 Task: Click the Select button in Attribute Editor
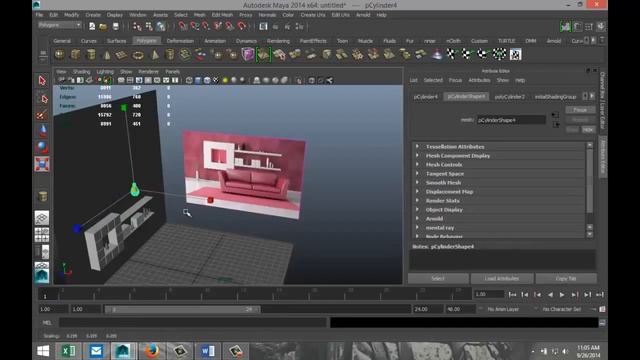click(x=438, y=278)
